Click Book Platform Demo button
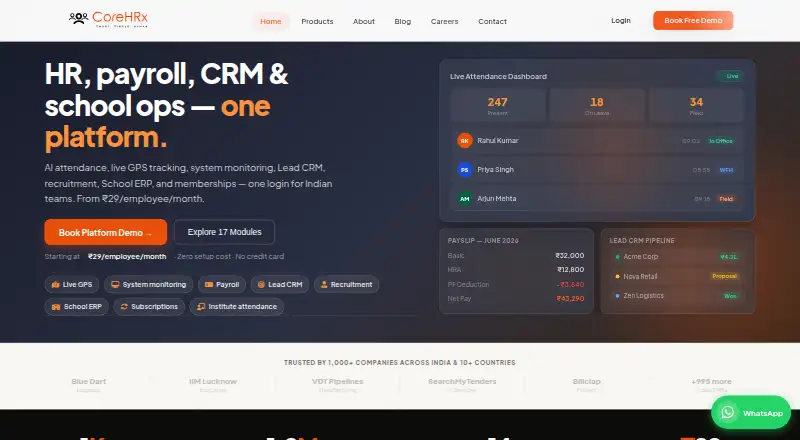 point(106,232)
